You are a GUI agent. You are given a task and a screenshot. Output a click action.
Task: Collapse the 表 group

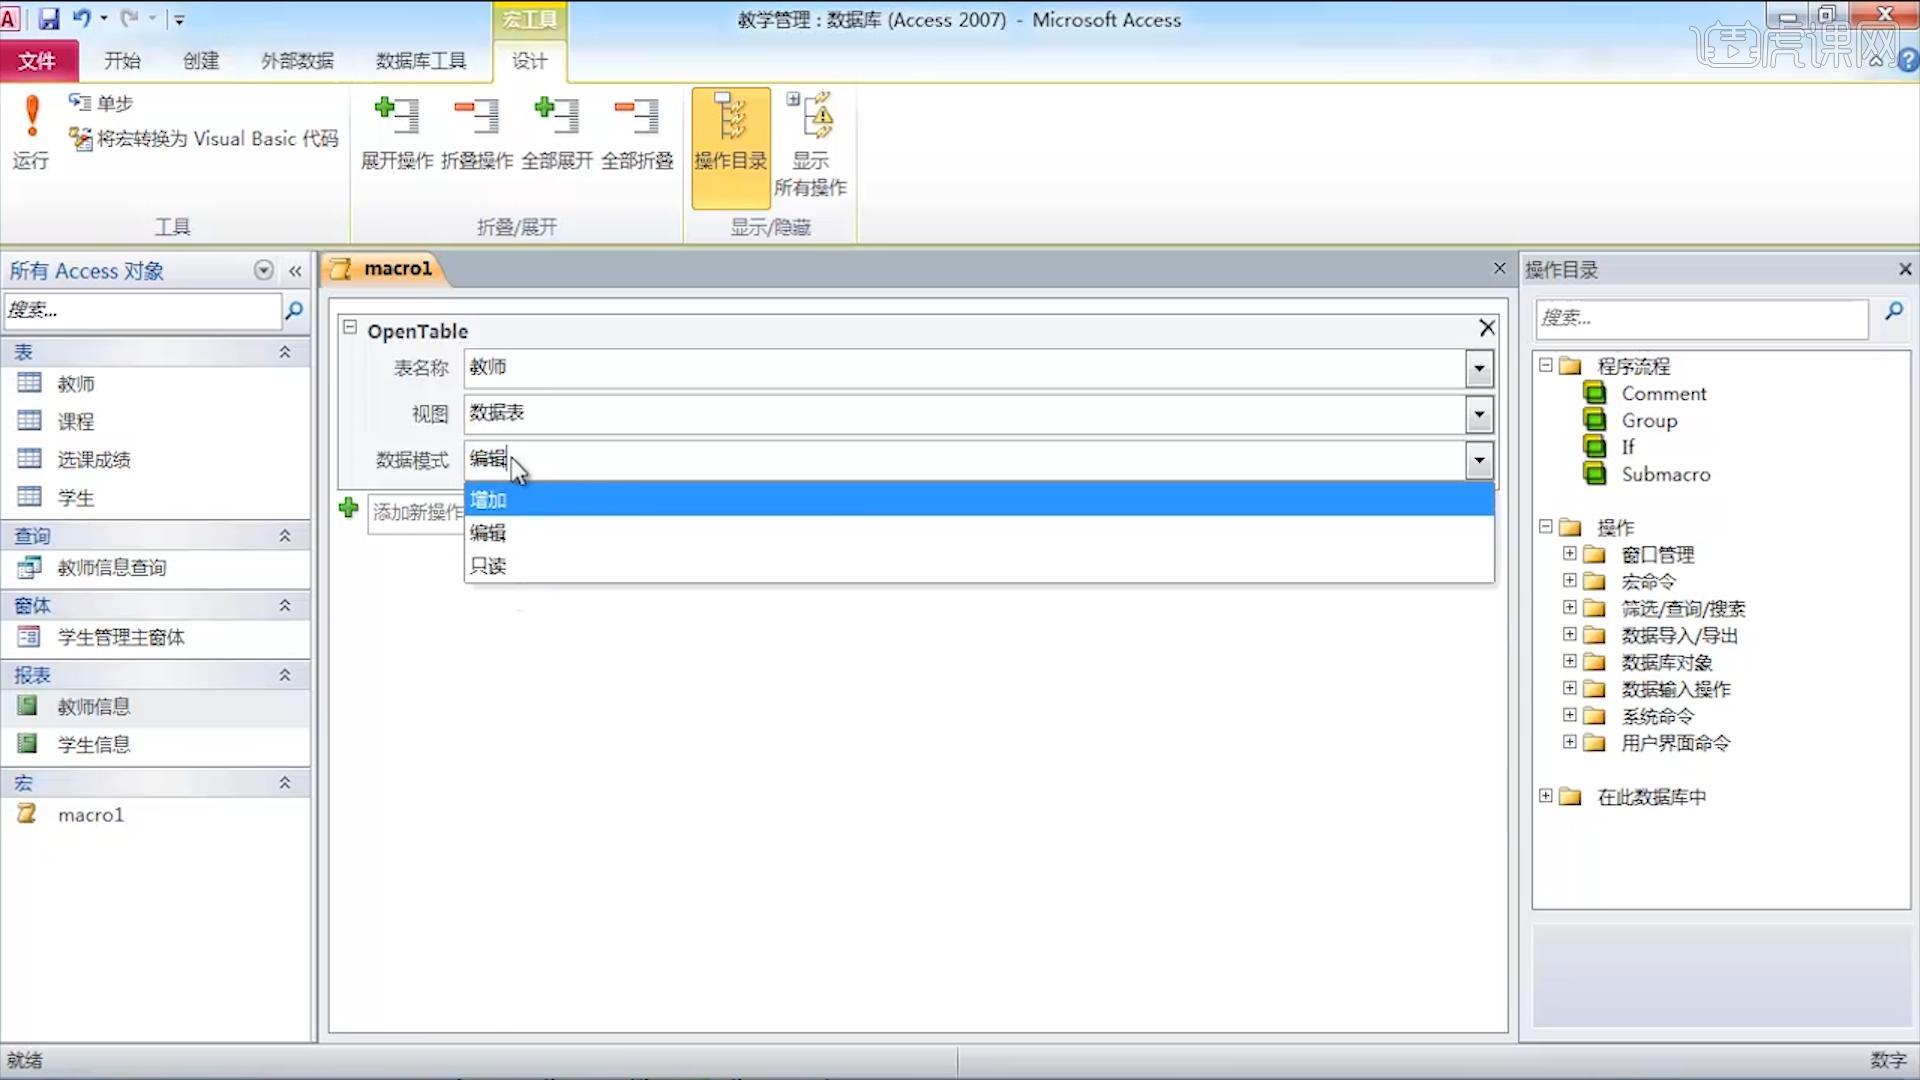[x=285, y=352]
